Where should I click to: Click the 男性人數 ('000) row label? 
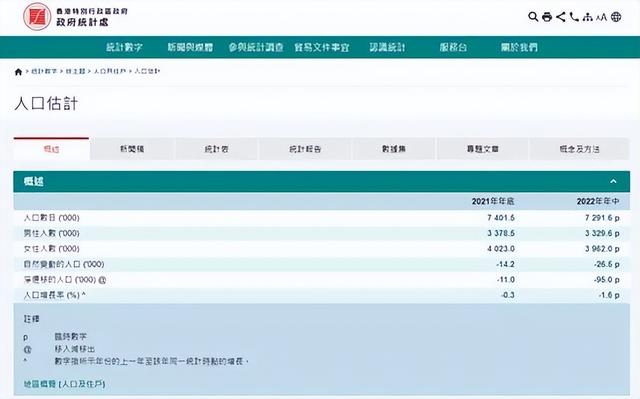[51, 233]
